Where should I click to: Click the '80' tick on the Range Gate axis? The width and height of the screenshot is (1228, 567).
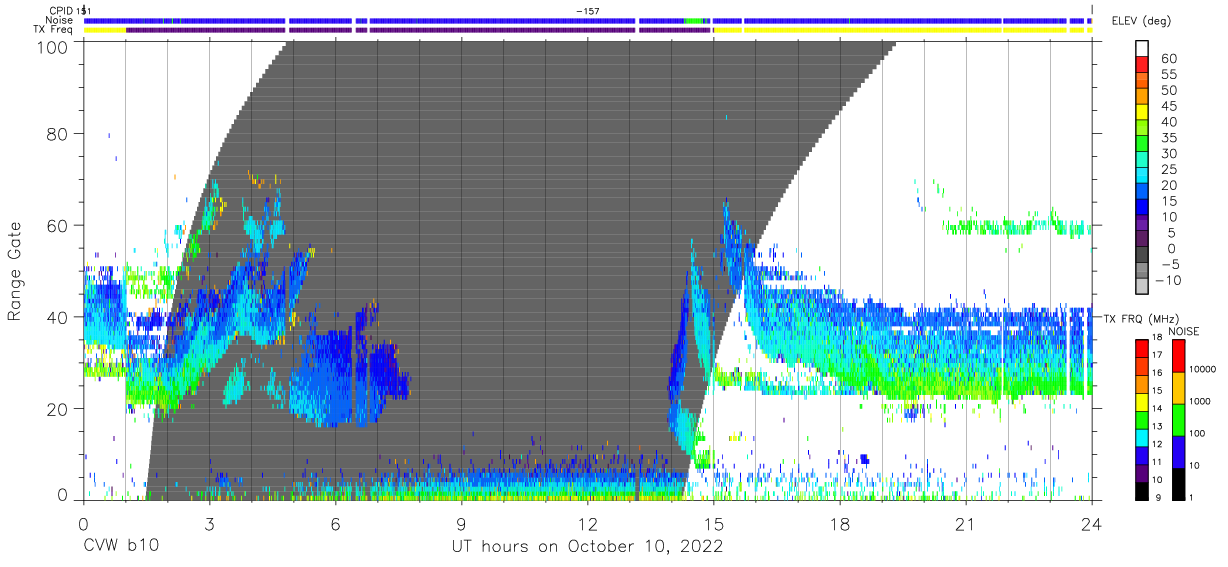[x=59, y=134]
